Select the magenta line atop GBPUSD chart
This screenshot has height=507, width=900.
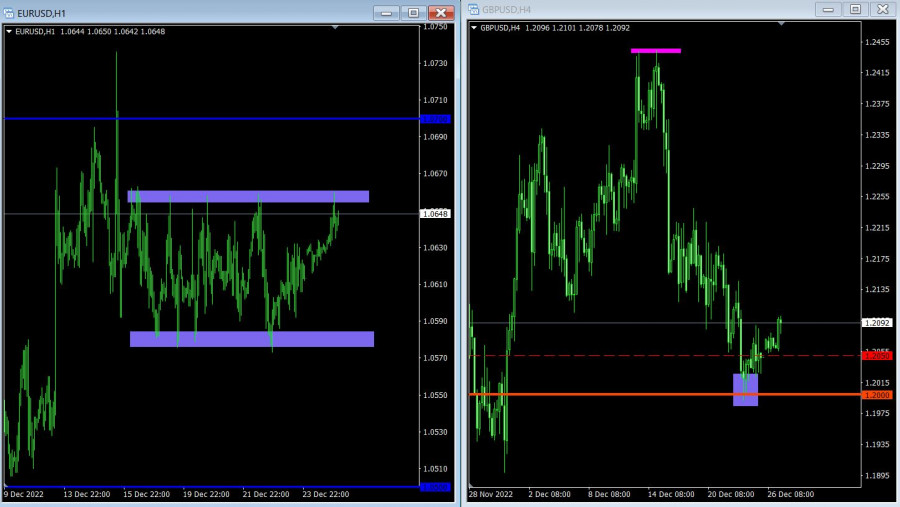click(655, 50)
